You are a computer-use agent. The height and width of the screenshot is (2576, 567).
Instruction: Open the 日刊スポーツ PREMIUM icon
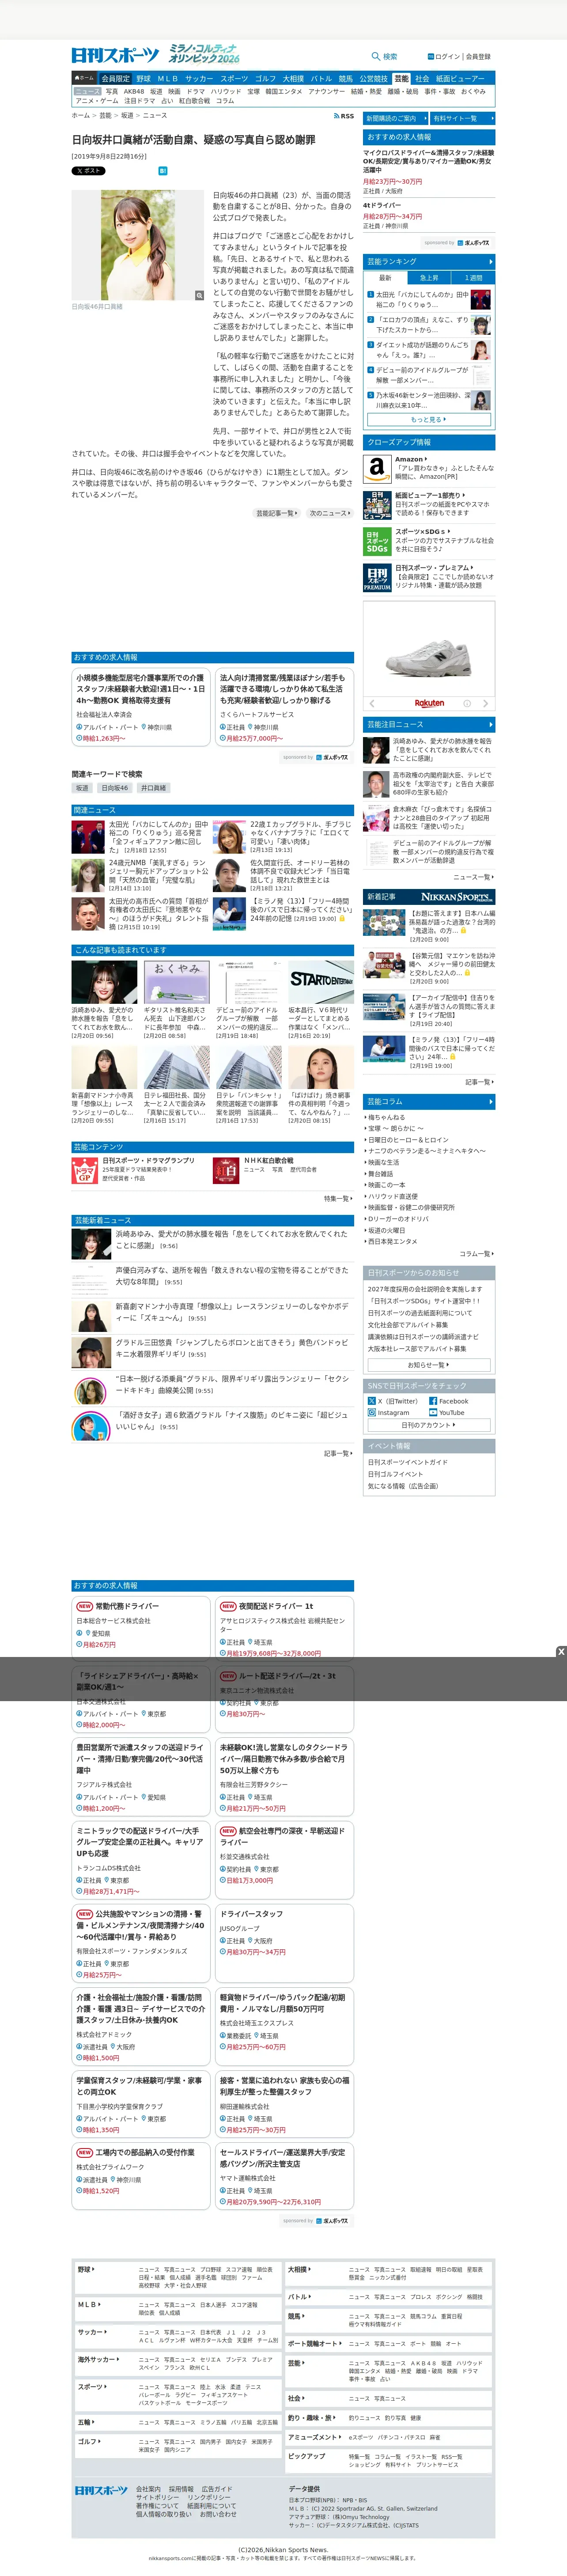tap(377, 578)
